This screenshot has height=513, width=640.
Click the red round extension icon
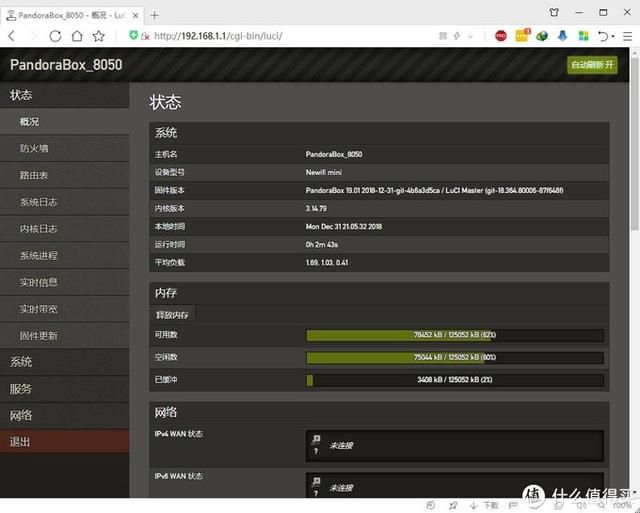click(x=501, y=36)
